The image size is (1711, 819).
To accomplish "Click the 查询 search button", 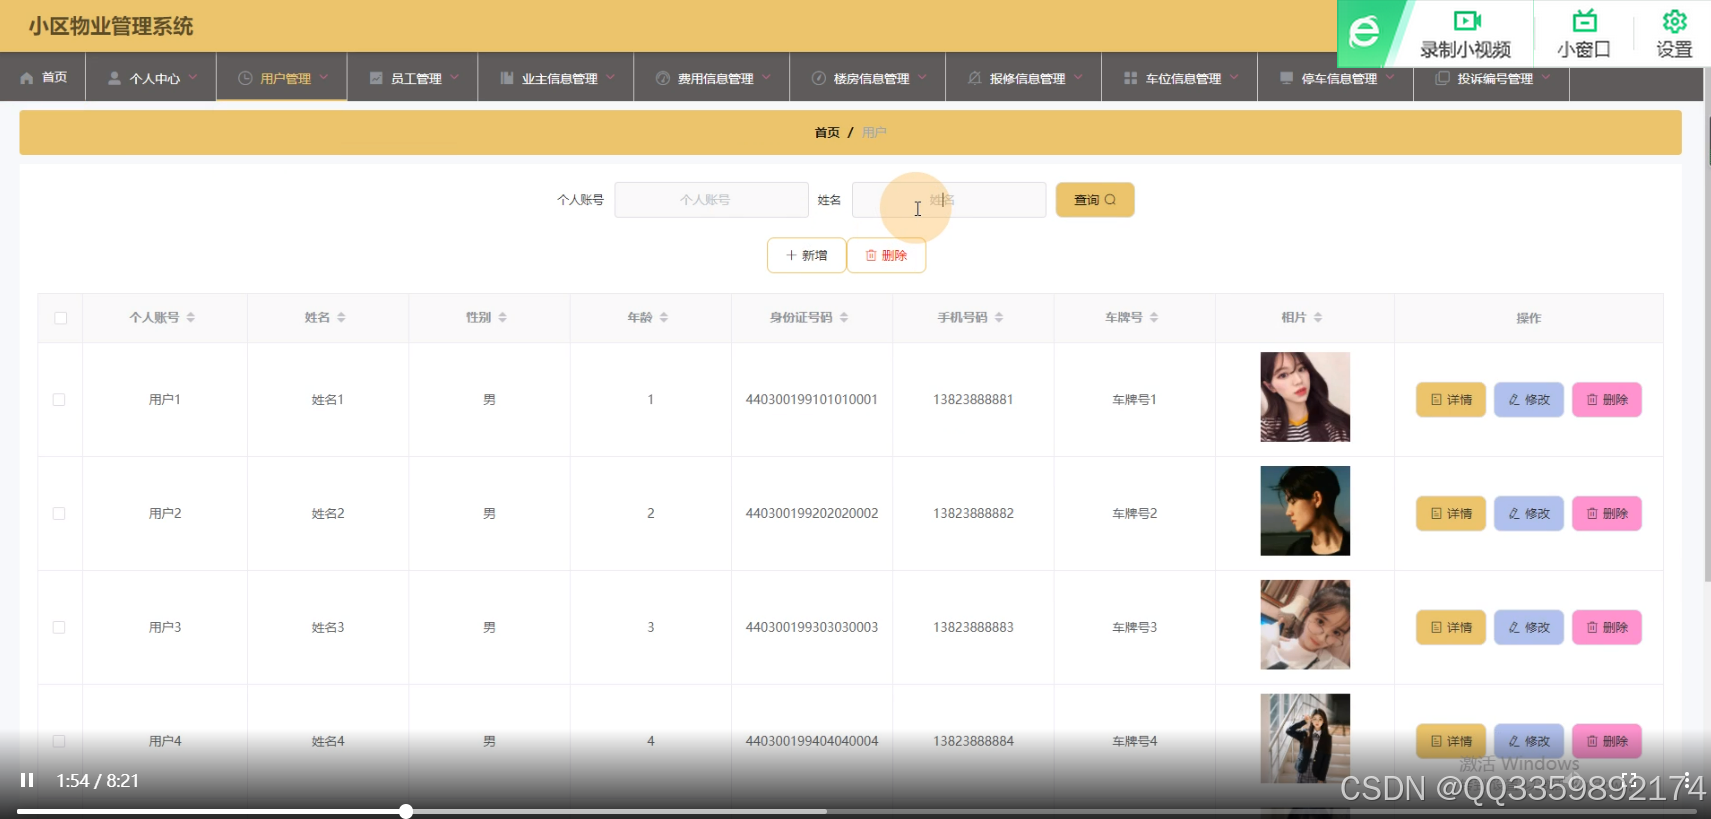I will [x=1095, y=200].
